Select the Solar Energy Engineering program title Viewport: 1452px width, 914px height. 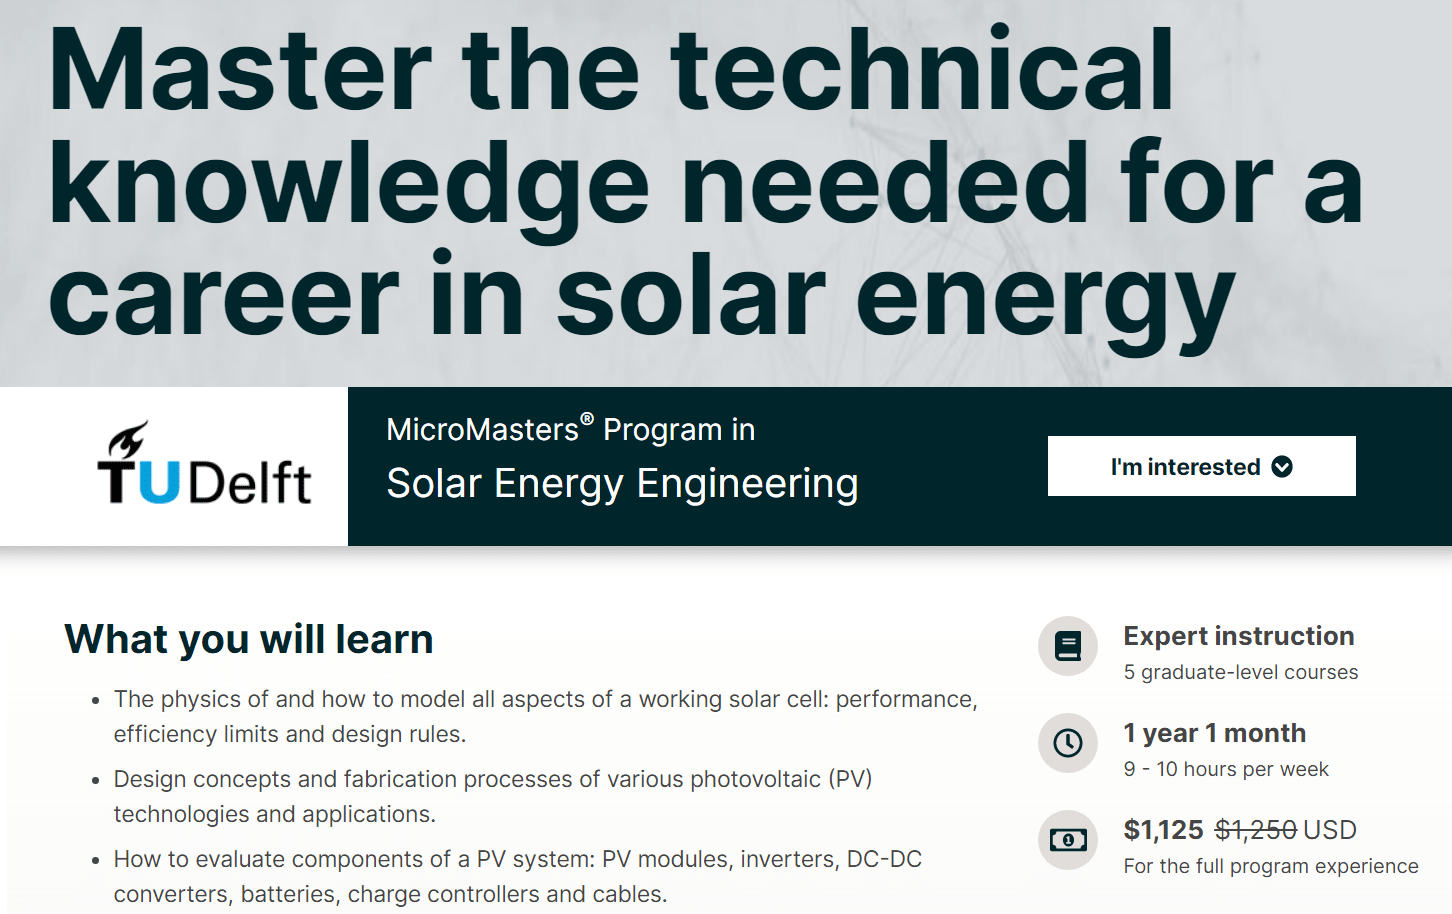point(622,484)
